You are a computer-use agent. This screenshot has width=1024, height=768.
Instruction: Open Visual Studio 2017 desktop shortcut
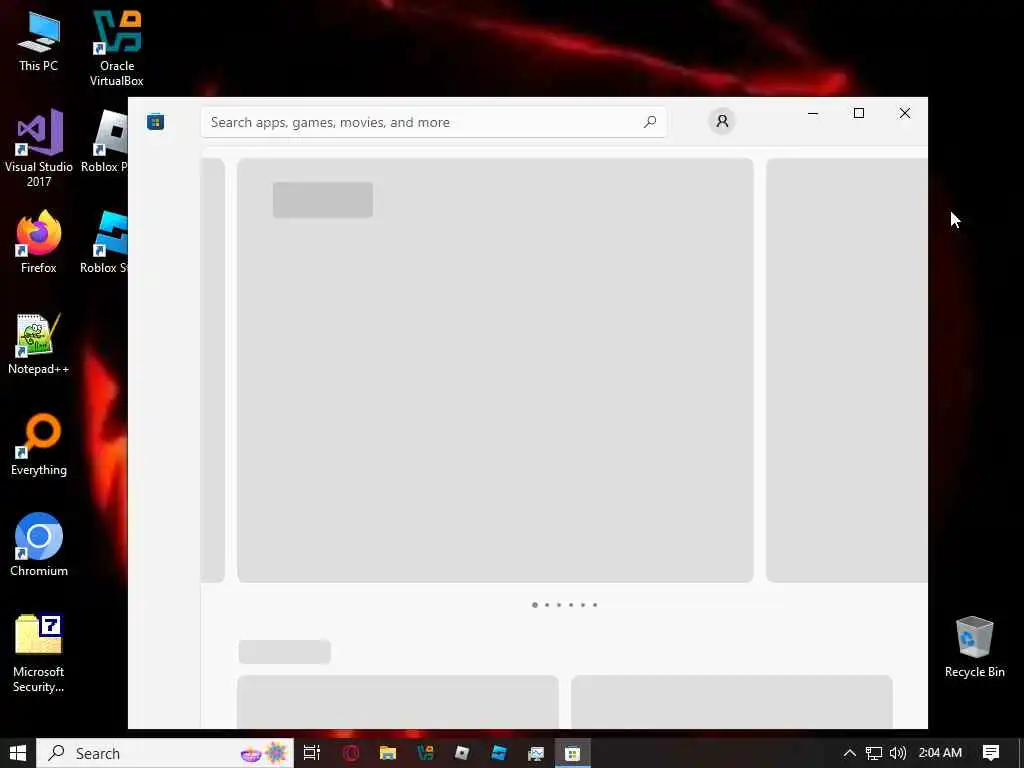click(39, 148)
